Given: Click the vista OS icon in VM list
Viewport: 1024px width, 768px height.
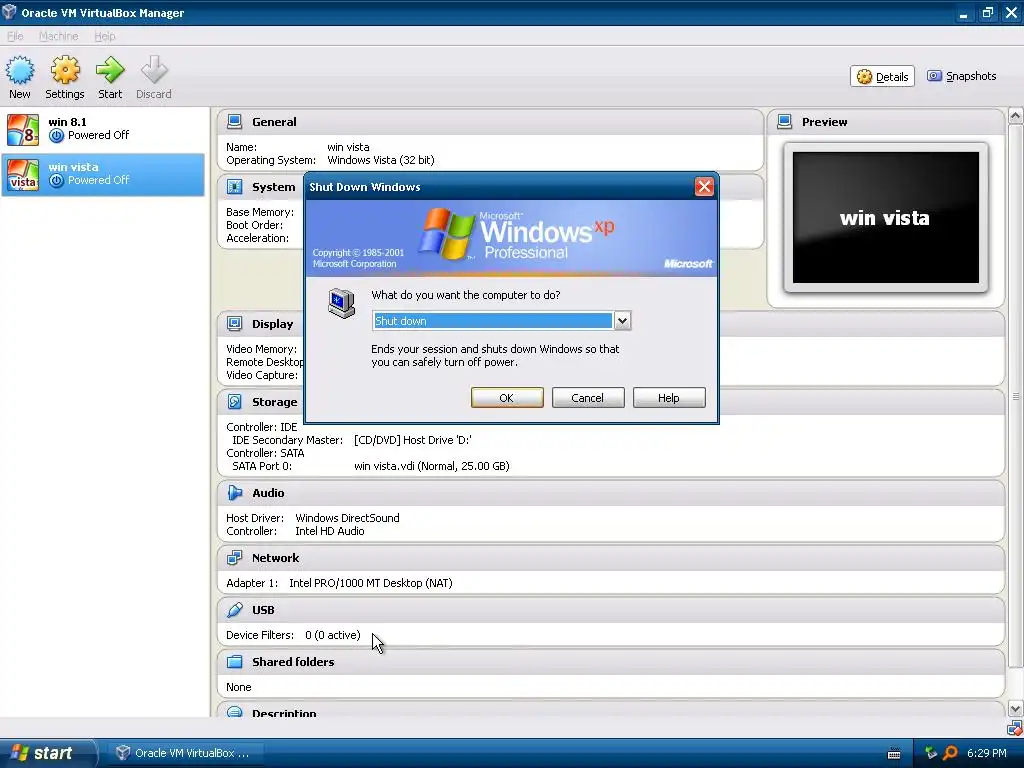Looking at the screenshot, I should click(x=23, y=175).
